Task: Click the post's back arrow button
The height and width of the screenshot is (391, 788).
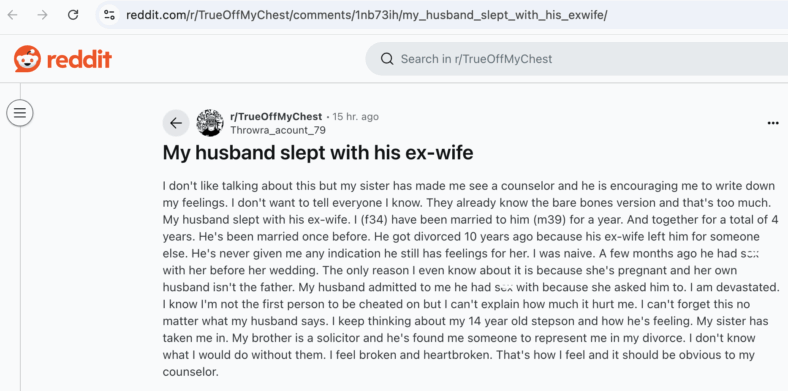Action: (x=176, y=123)
